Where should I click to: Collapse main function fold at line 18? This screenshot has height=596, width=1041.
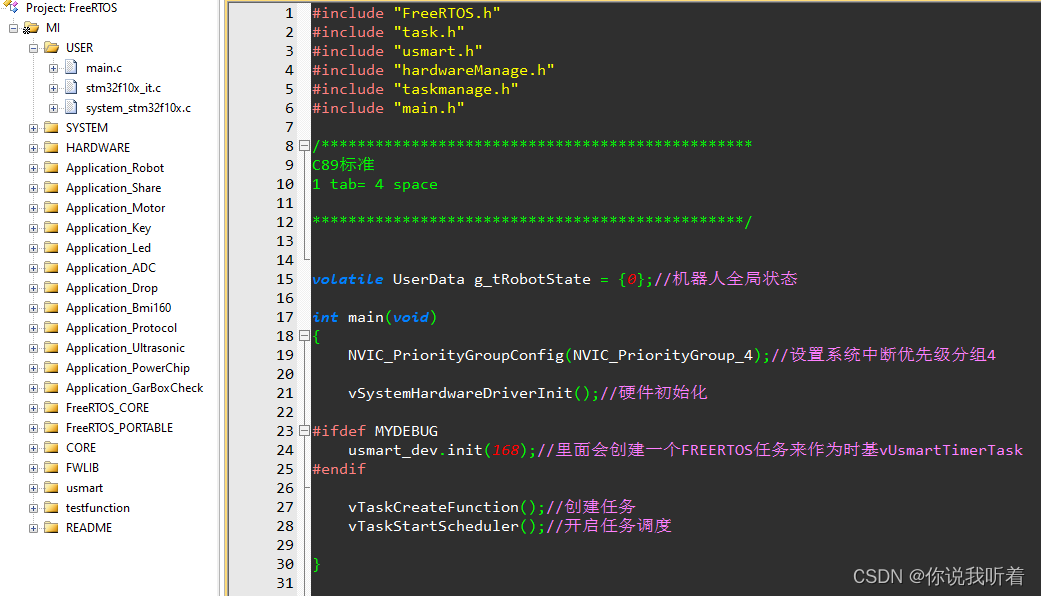[x=304, y=336]
